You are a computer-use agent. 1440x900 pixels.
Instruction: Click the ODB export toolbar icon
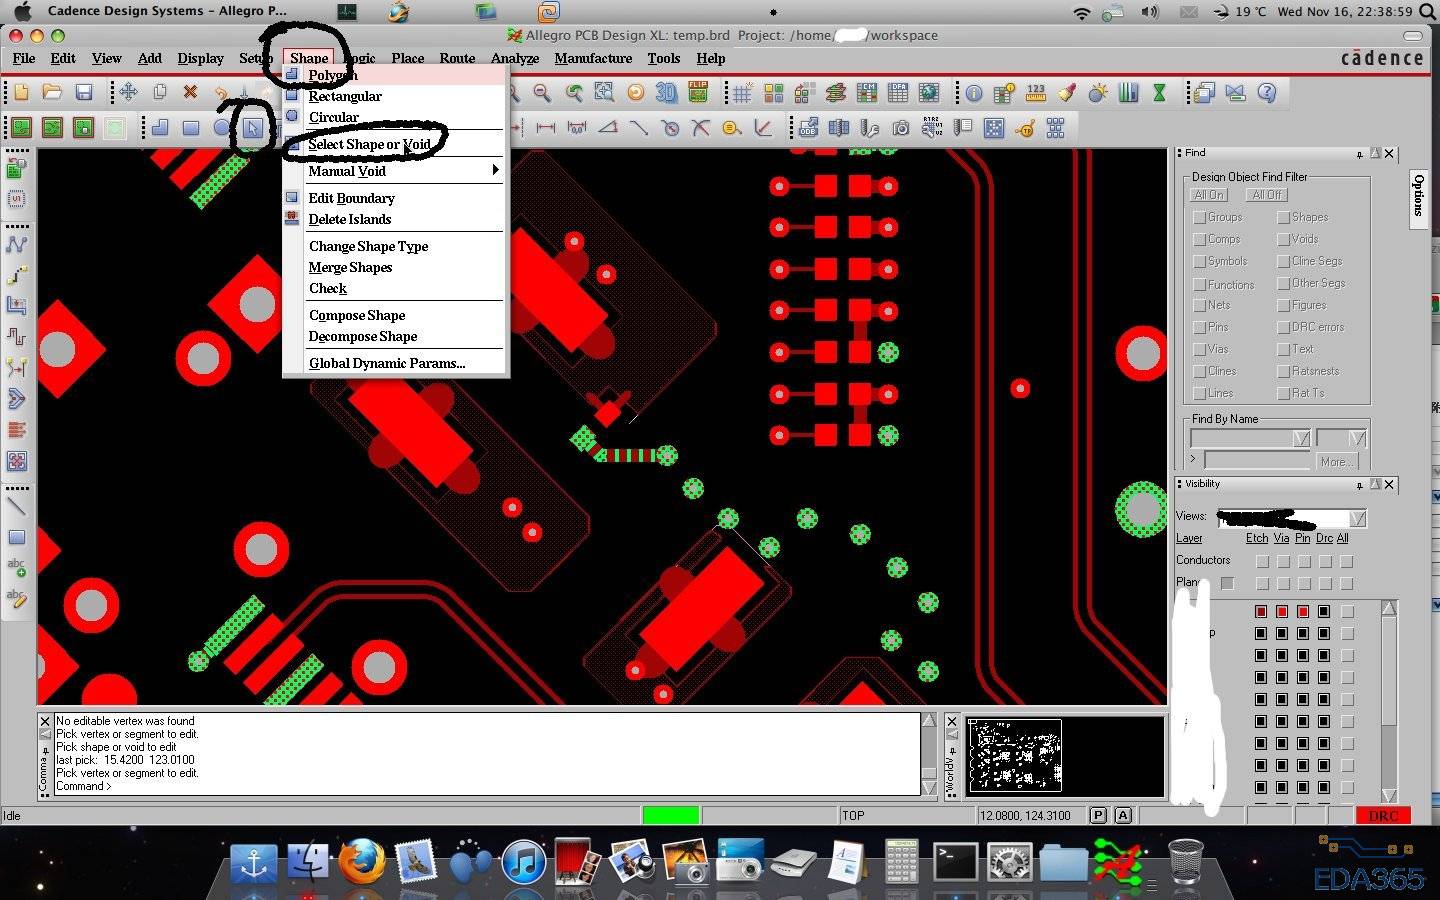(808, 128)
